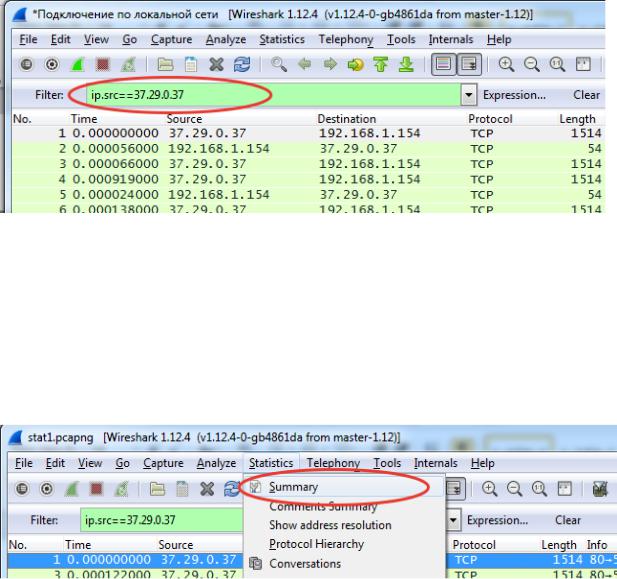Image resolution: width=617 pixels, height=579 pixels.
Task: Open the Statistics menu in stat1.pcapng window
Action: (x=271, y=463)
